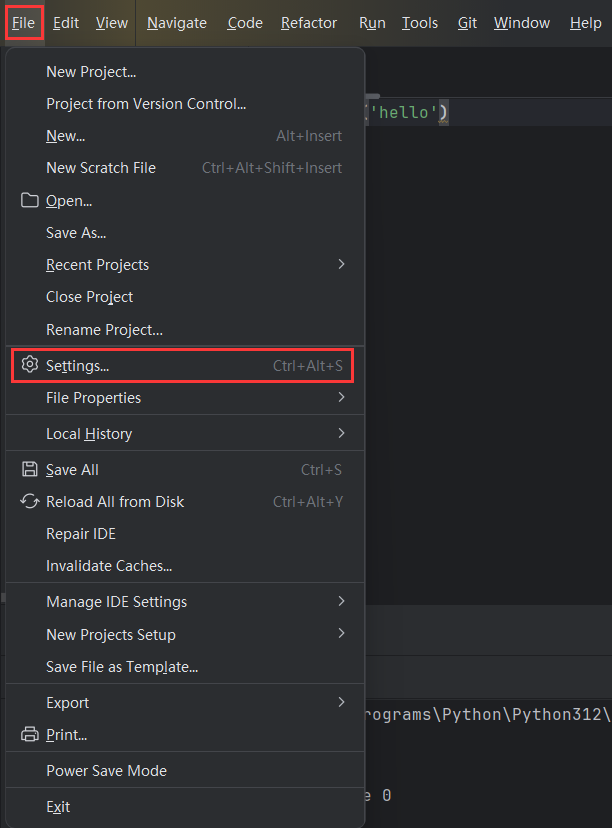Open the Refactor menu in menu bar

[x=309, y=23]
